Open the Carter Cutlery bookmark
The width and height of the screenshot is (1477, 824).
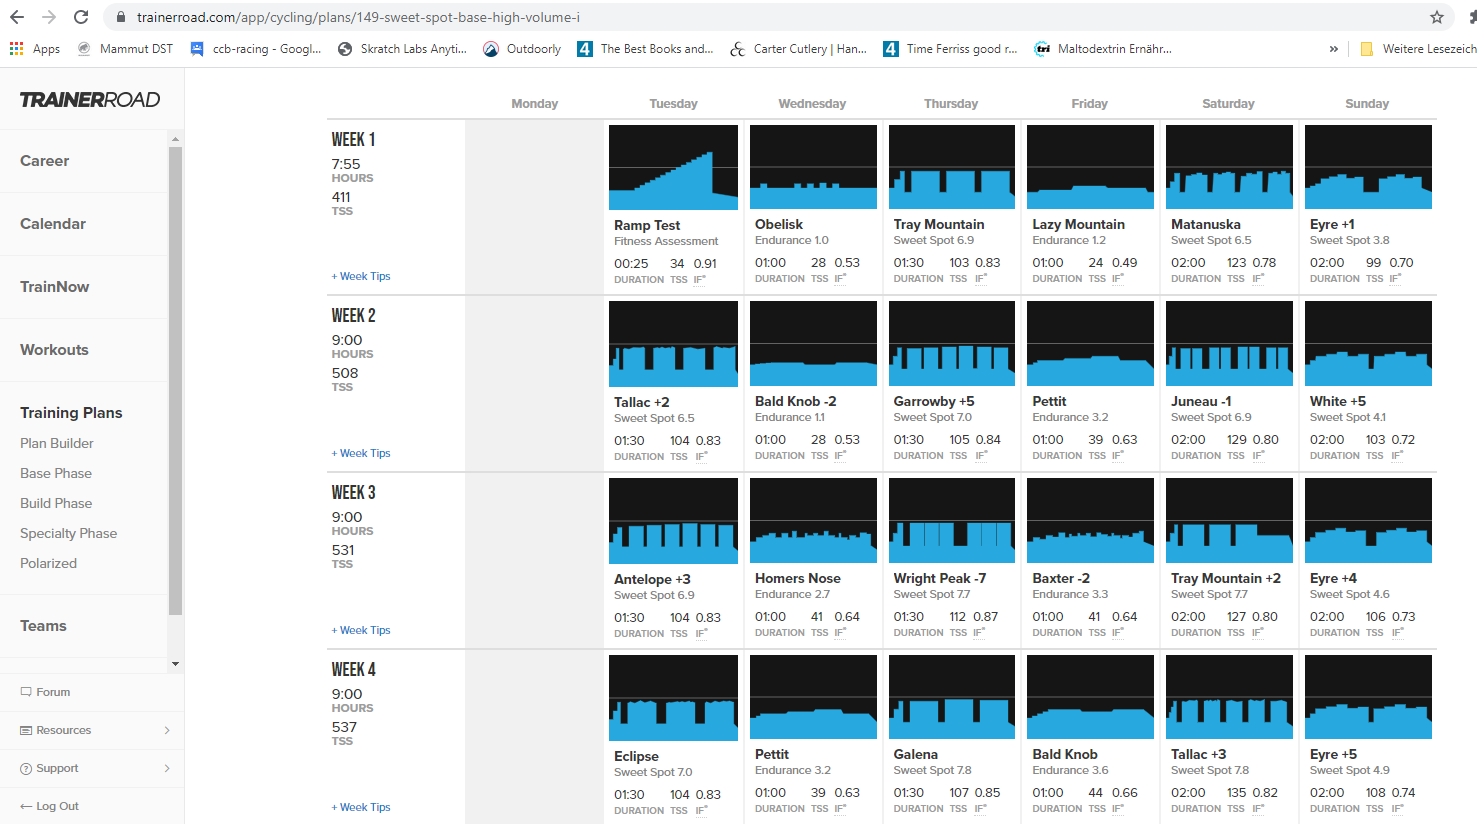tap(798, 49)
